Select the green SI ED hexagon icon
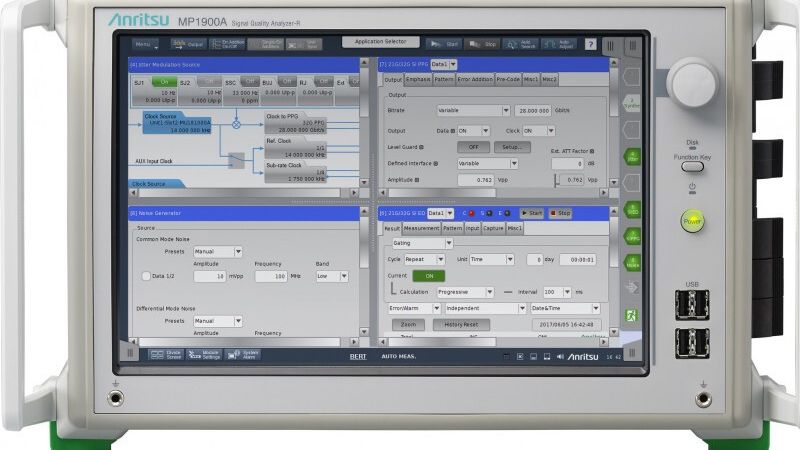This screenshot has width=800, height=450. pos(633,210)
